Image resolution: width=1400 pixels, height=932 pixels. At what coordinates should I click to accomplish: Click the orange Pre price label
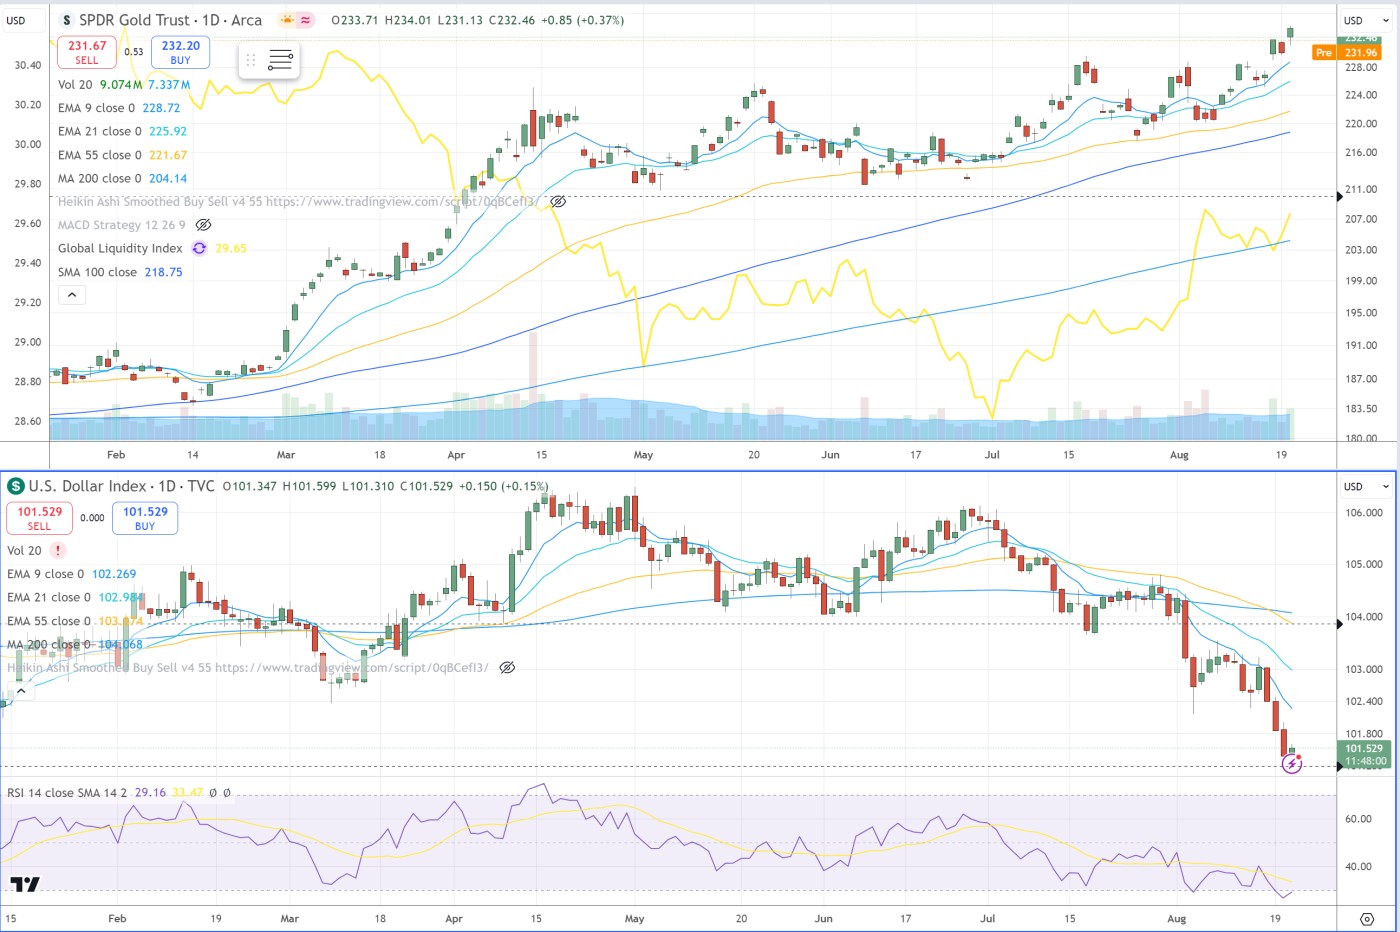click(x=1323, y=53)
